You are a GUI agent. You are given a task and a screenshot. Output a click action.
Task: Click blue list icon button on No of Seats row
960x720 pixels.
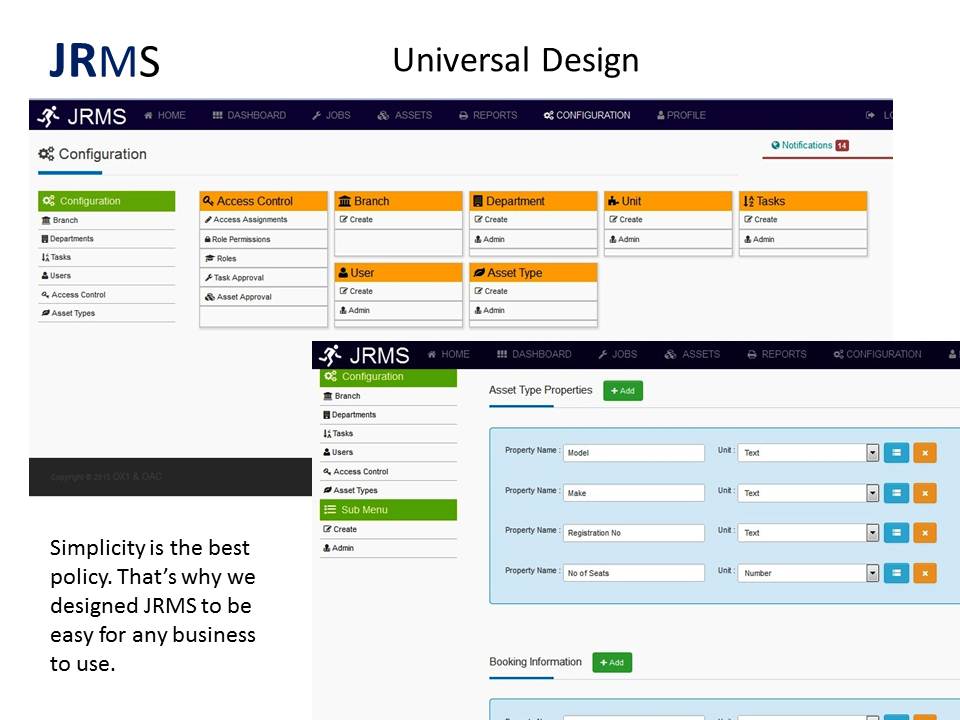(896, 573)
